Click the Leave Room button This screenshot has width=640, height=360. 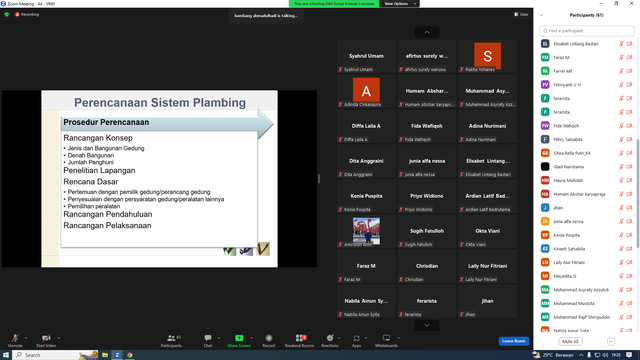click(513, 341)
